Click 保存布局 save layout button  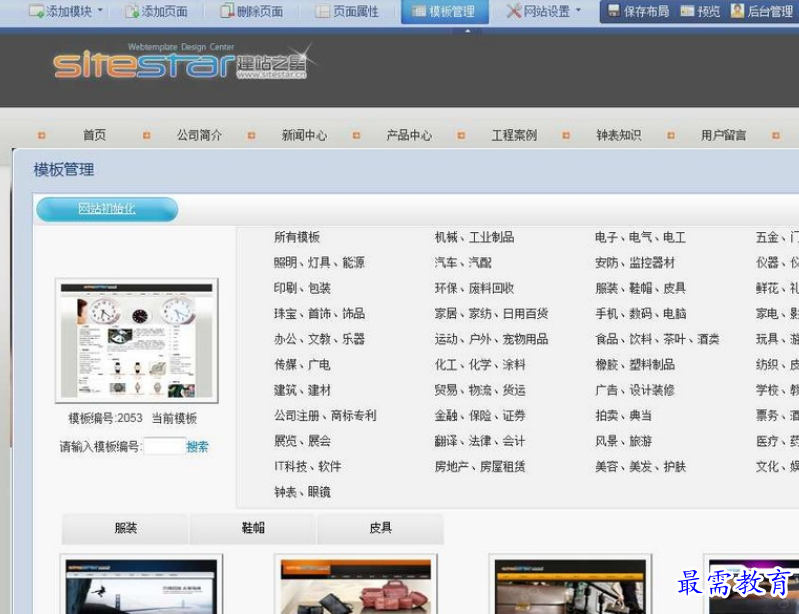(639, 11)
